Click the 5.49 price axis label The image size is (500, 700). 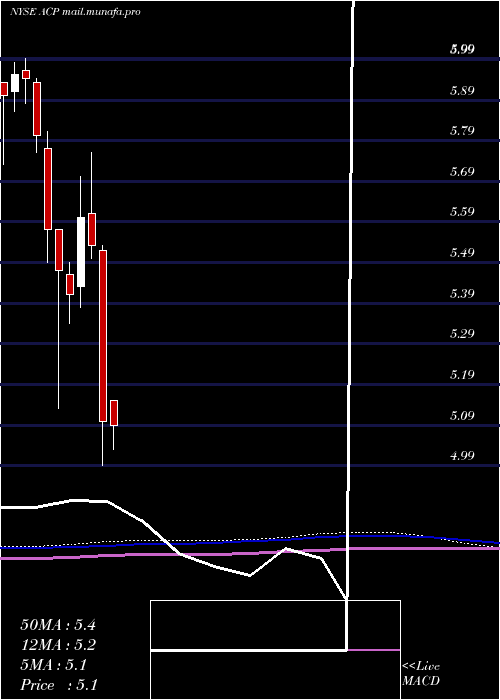coord(461,253)
